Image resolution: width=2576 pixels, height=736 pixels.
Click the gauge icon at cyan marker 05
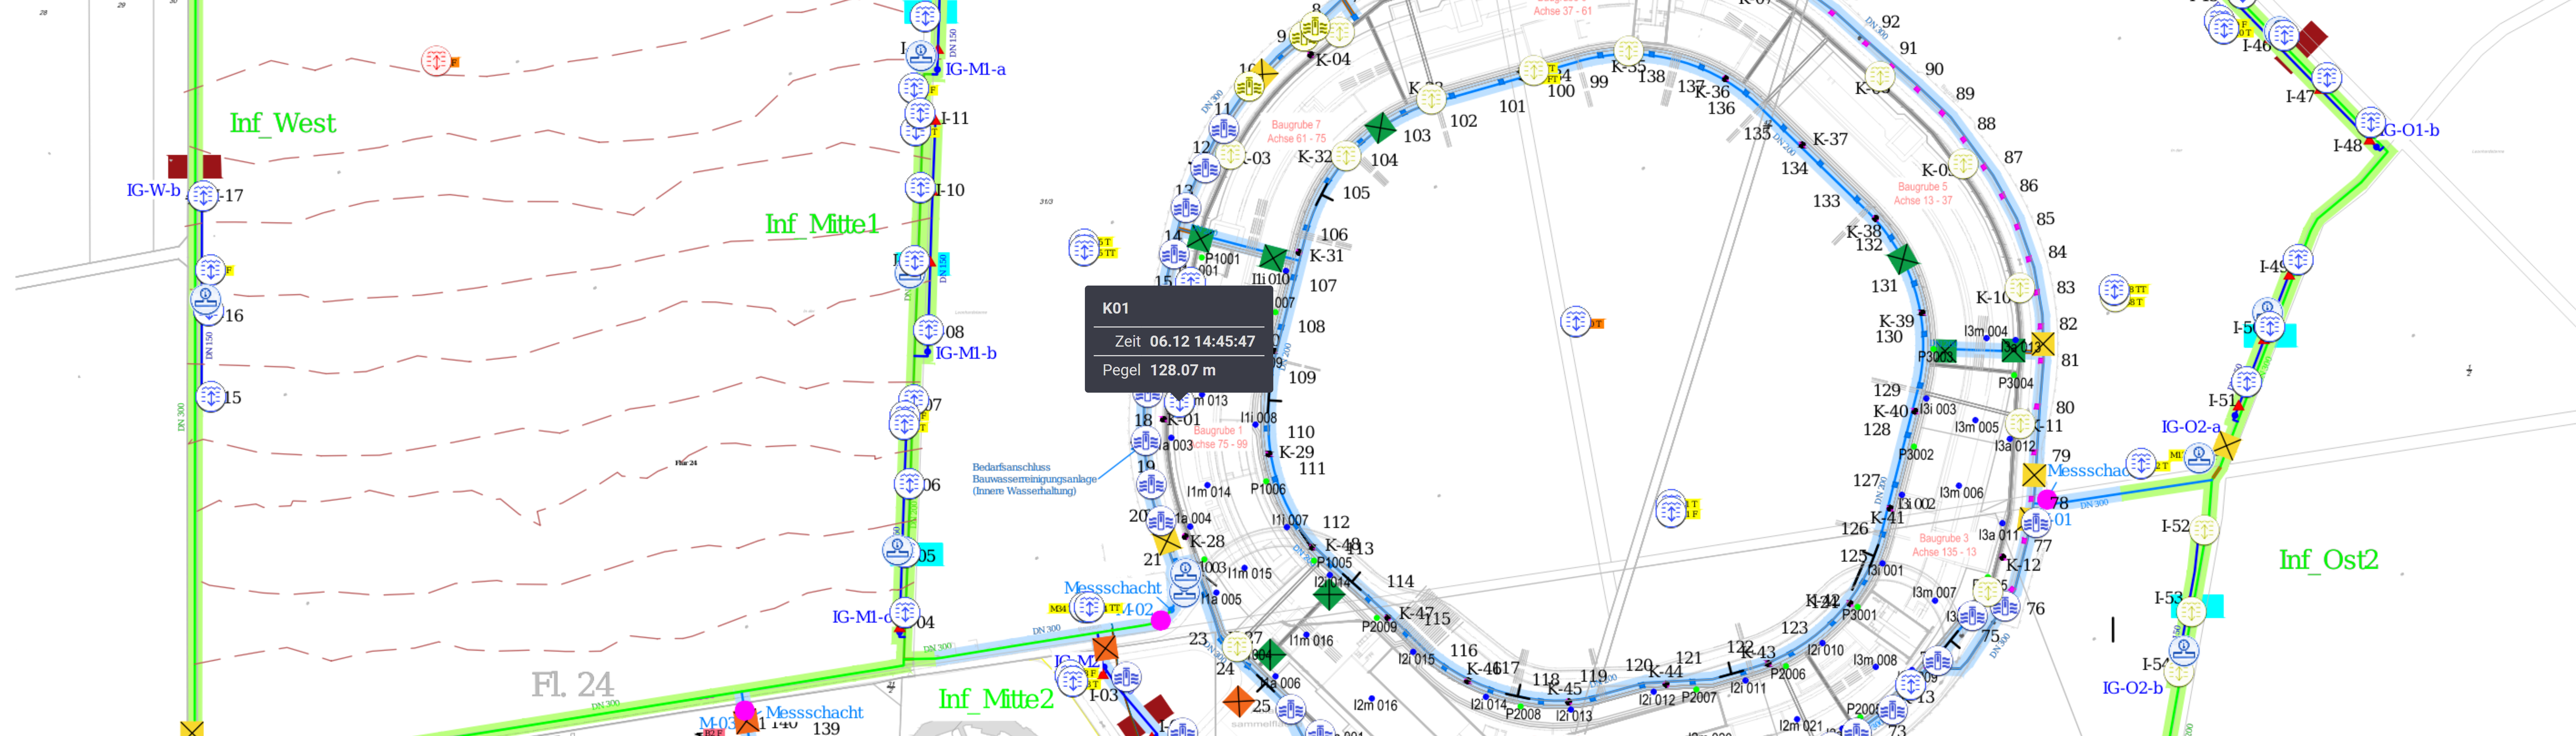[x=898, y=550]
